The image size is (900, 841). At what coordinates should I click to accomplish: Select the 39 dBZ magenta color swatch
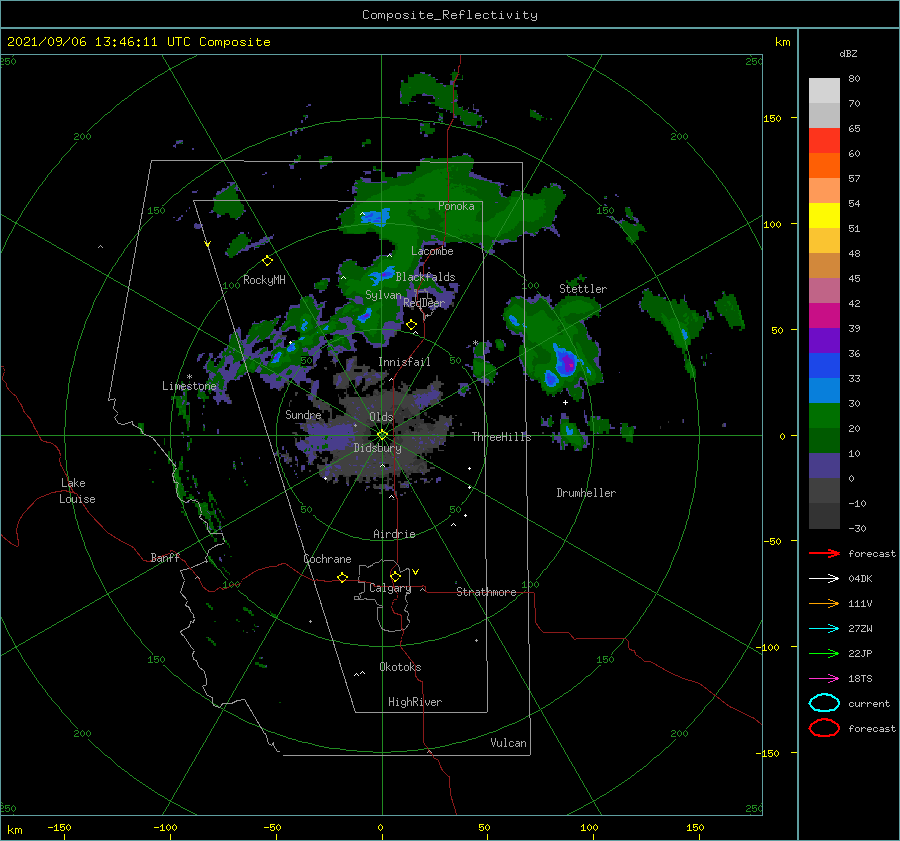tap(824, 315)
